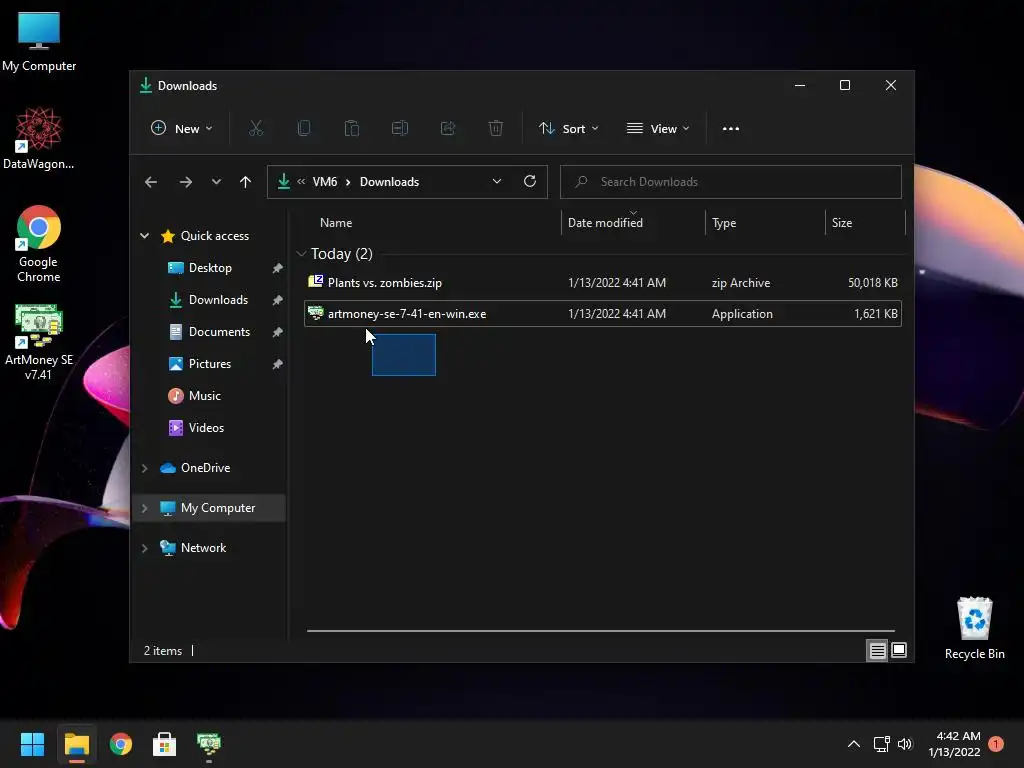The height and width of the screenshot is (768, 1024).
Task: Select file name artmoney-se-7-41-en-win.exe
Action: pyautogui.click(x=407, y=314)
